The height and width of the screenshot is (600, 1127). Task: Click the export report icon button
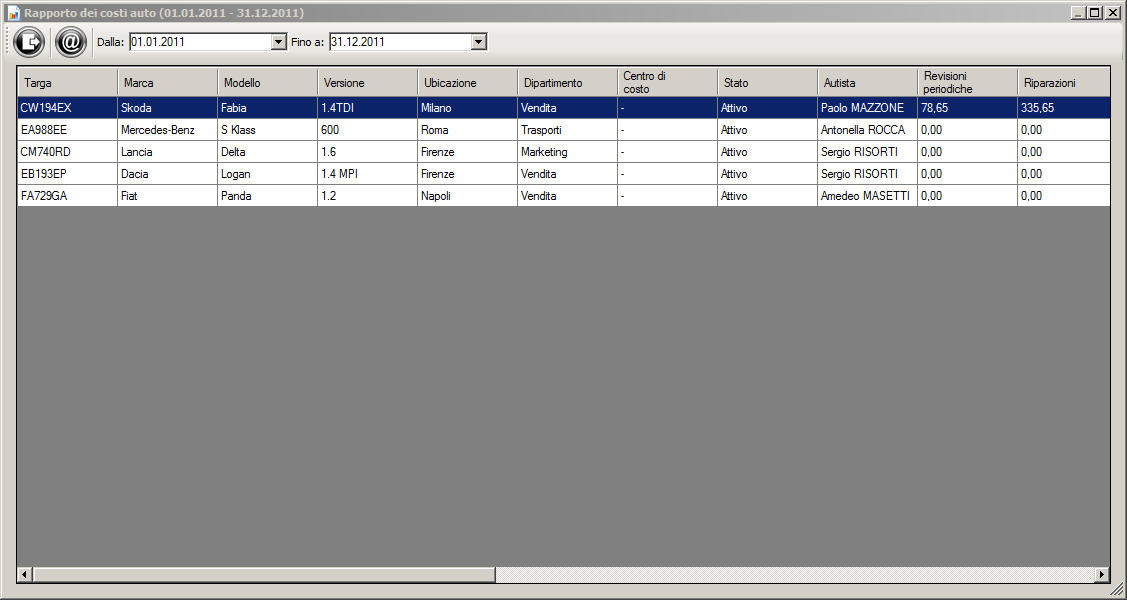(x=29, y=42)
